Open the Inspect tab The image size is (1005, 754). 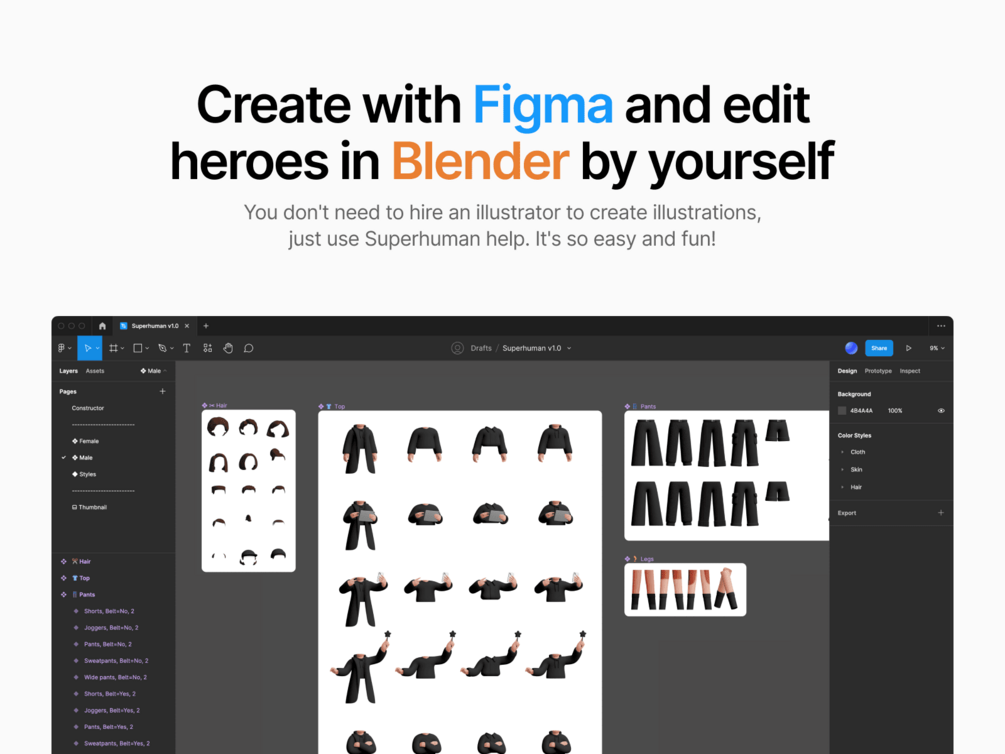pos(909,371)
